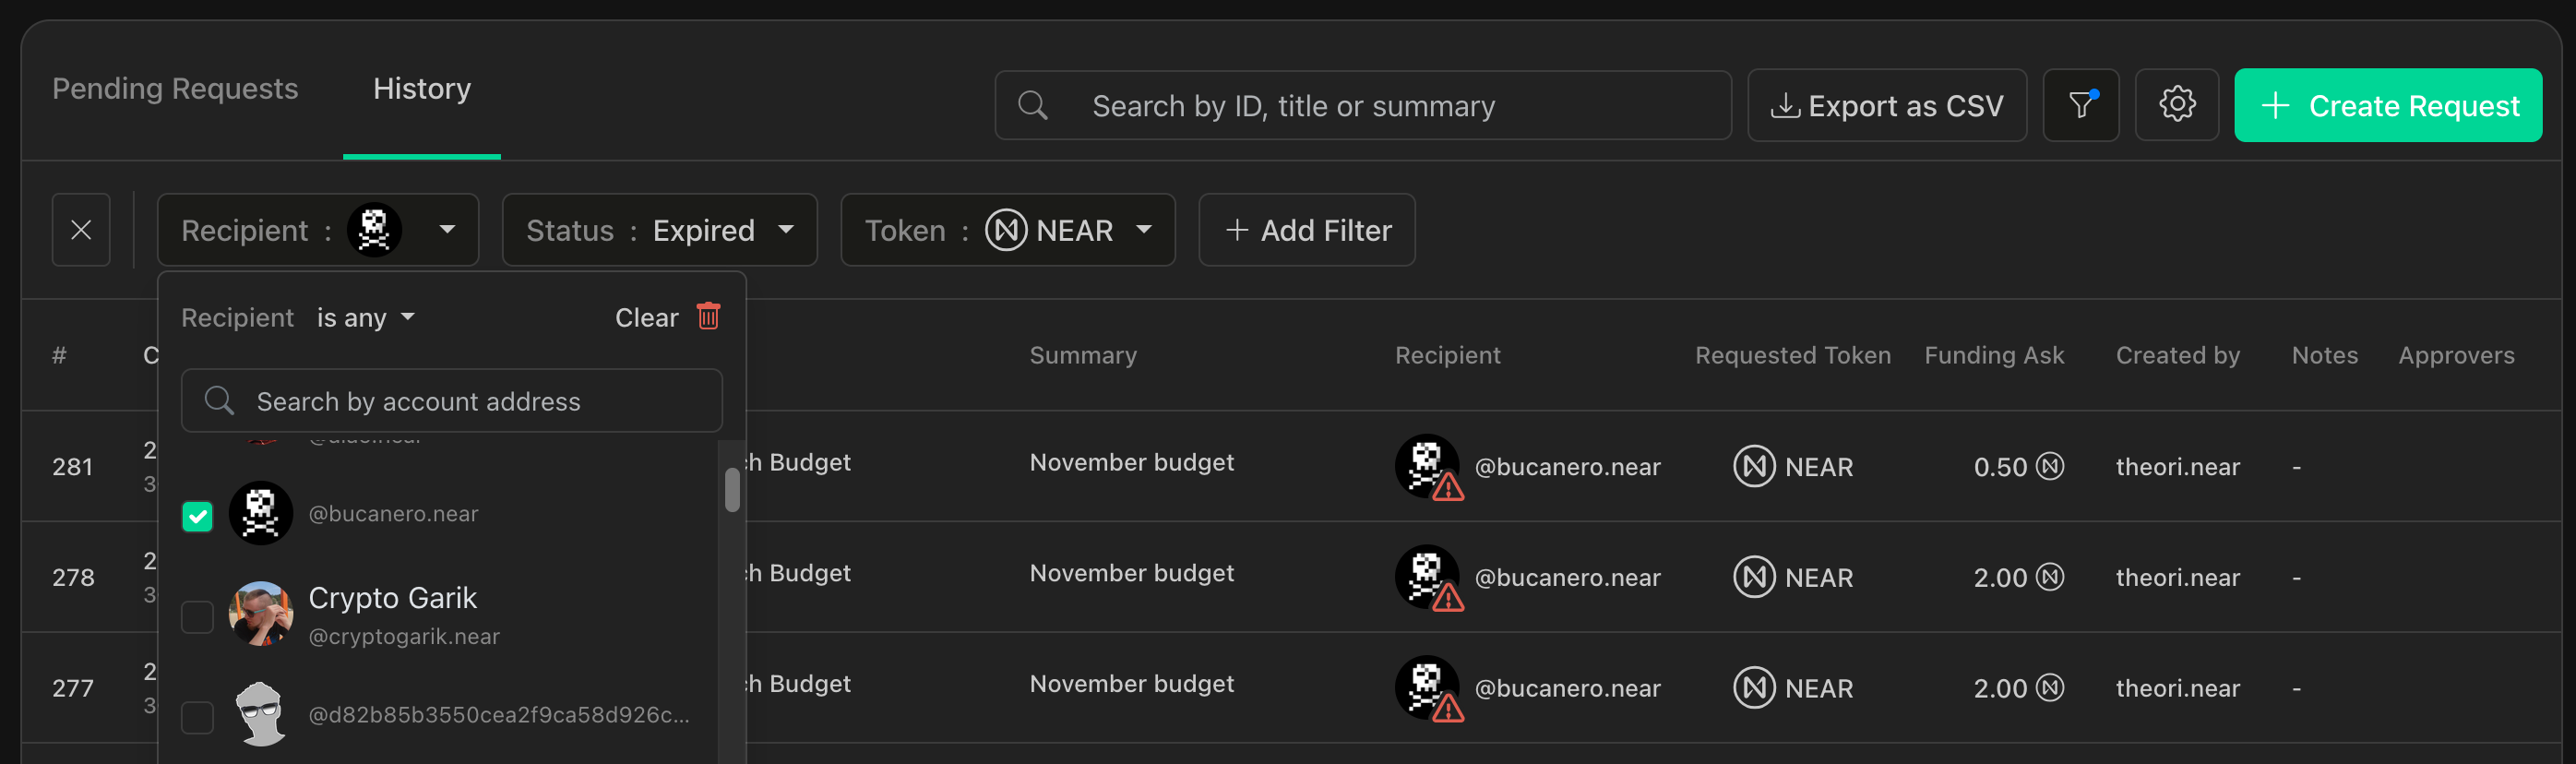Image resolution: width=2576 pixels, height=764 pixels.
Task: Open Token NEAR filter dropdown
Action: (1007, 230)
